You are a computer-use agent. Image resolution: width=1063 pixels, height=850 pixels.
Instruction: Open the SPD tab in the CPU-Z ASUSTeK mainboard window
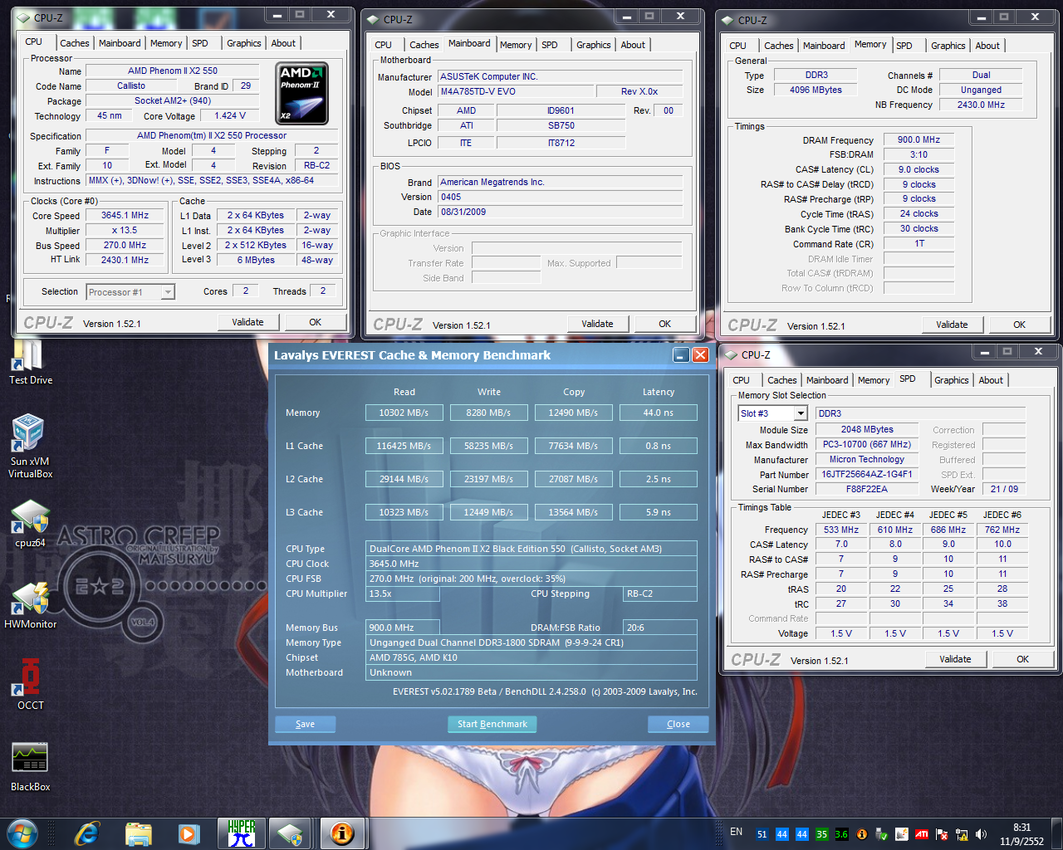click(x=550, y=45)
